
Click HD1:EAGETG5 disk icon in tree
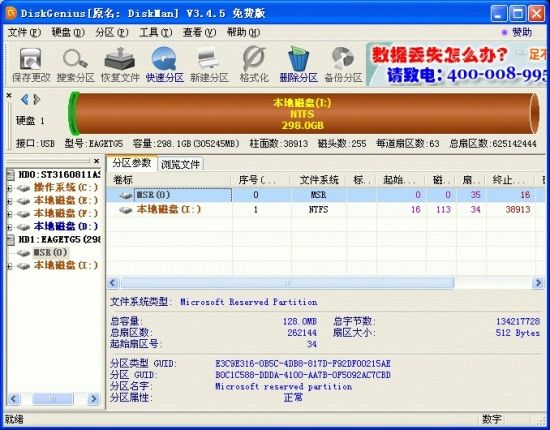tap(11, 240)
